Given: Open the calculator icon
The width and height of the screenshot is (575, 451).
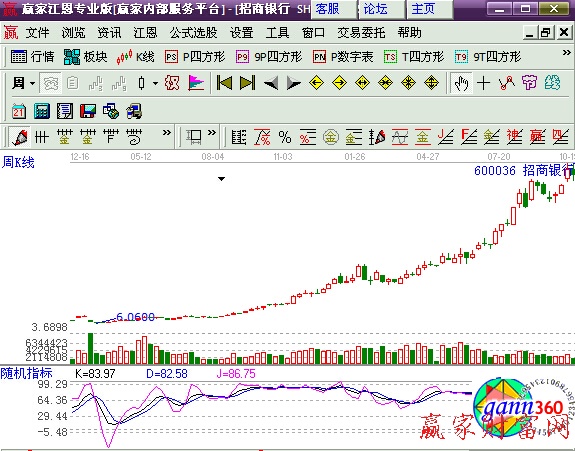Looking at the screenshot, I should tap(42, 111).
